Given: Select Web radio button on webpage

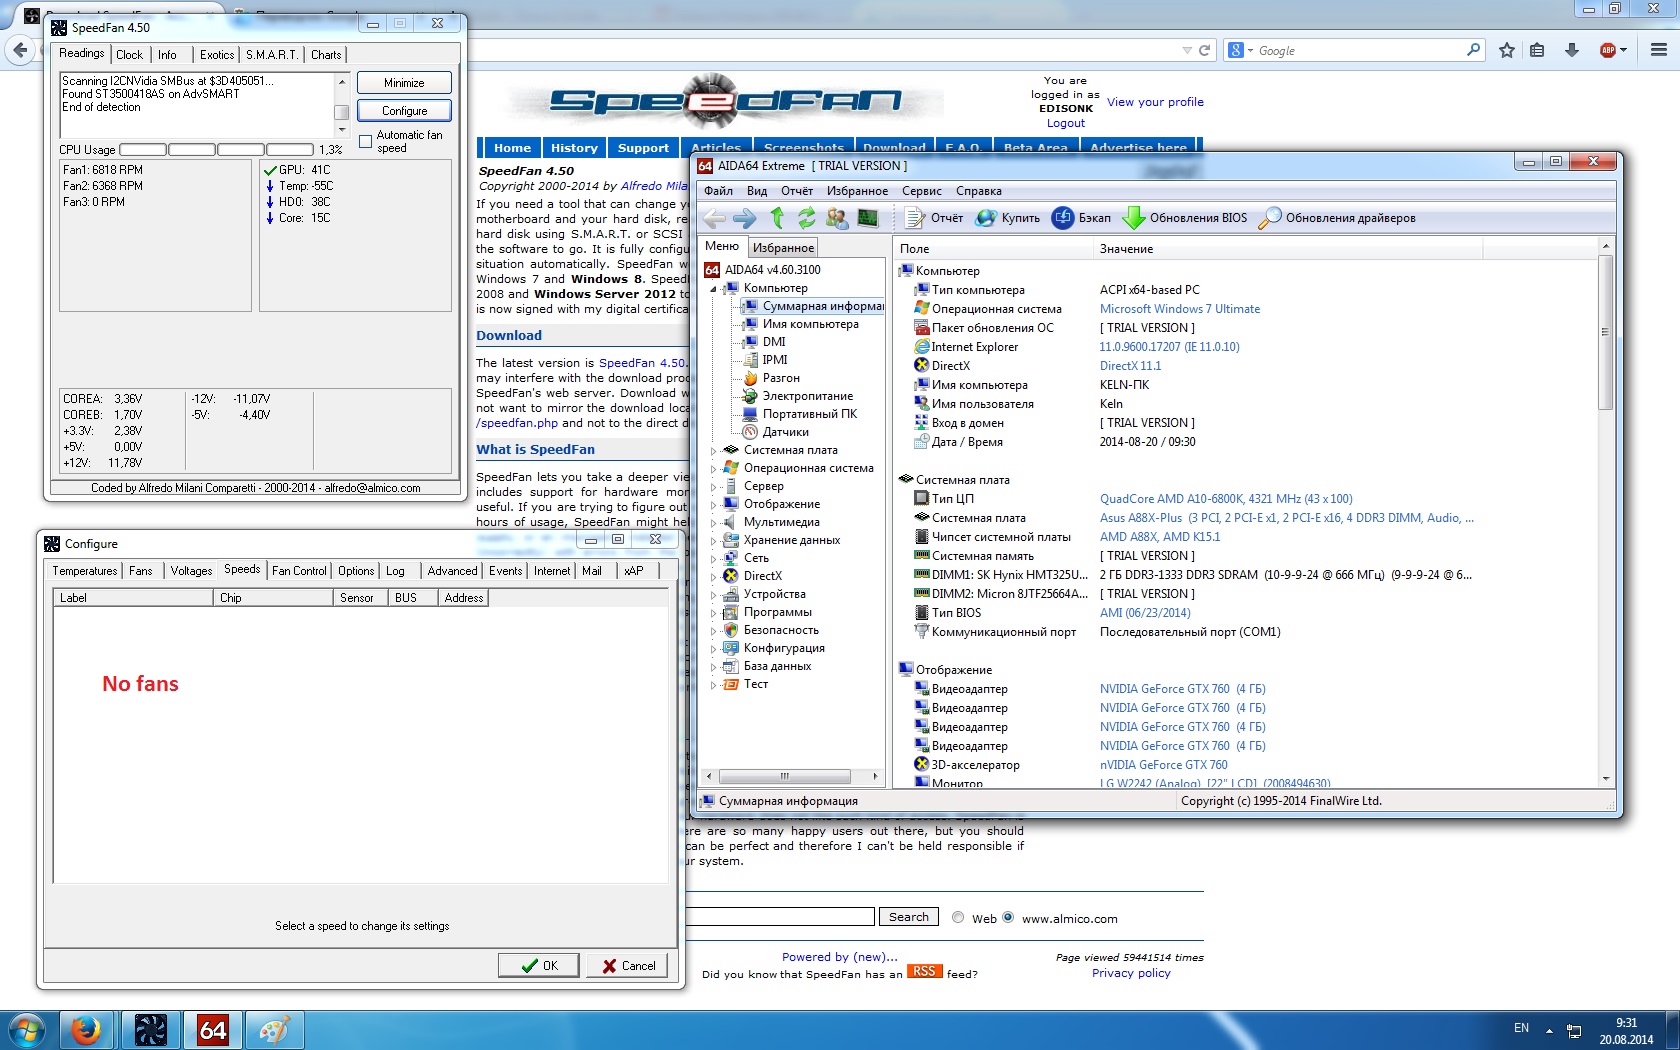Looking at the screenshot, I should pos(958,917).
